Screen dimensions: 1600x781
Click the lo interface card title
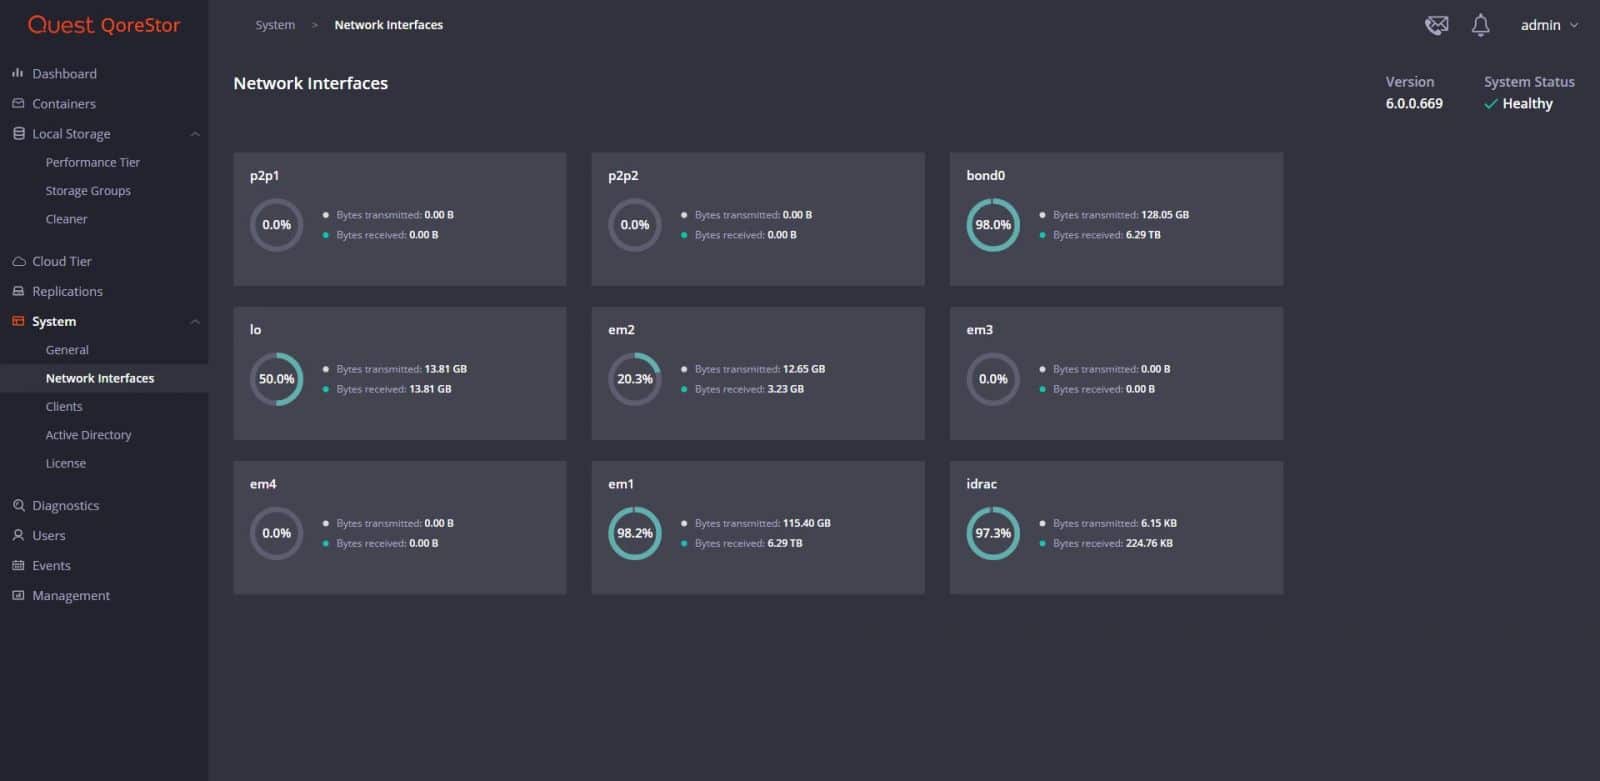pyautogui.click(x=255, y=329)
